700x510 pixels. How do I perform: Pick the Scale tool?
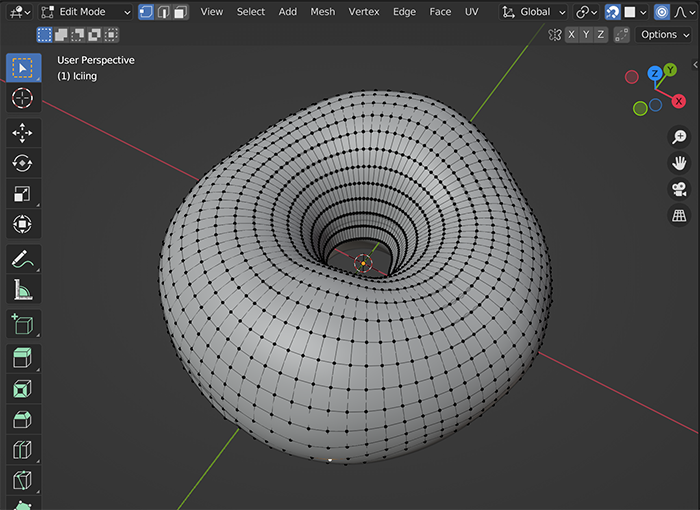coord(23,194)
